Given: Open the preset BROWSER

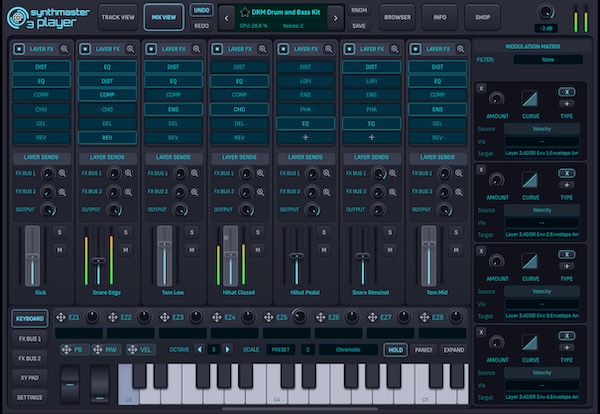Looking at the screenshot, I should [398, 17].
